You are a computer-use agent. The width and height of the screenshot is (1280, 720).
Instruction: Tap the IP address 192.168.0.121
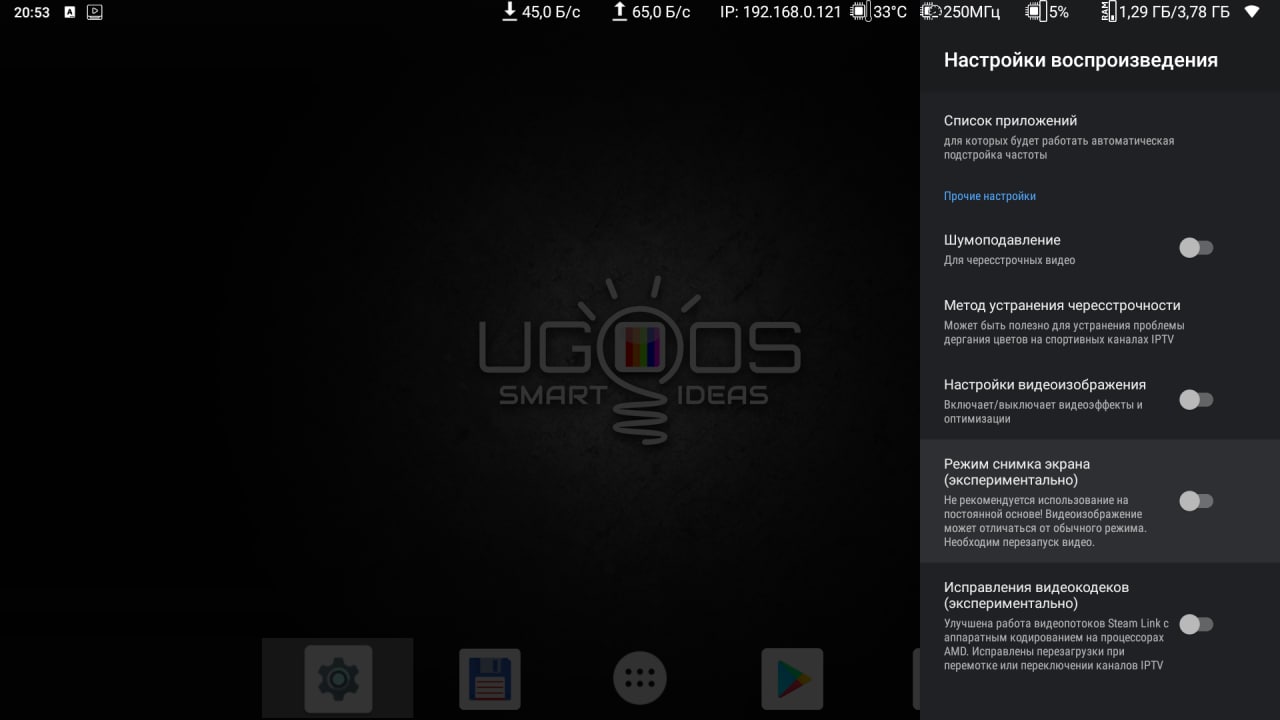coord(781,12)
